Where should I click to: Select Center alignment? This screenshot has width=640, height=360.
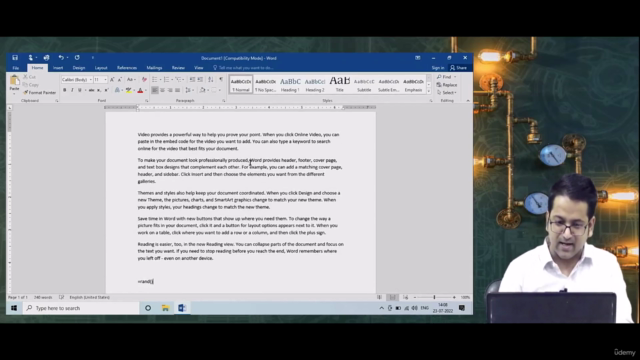162,90
